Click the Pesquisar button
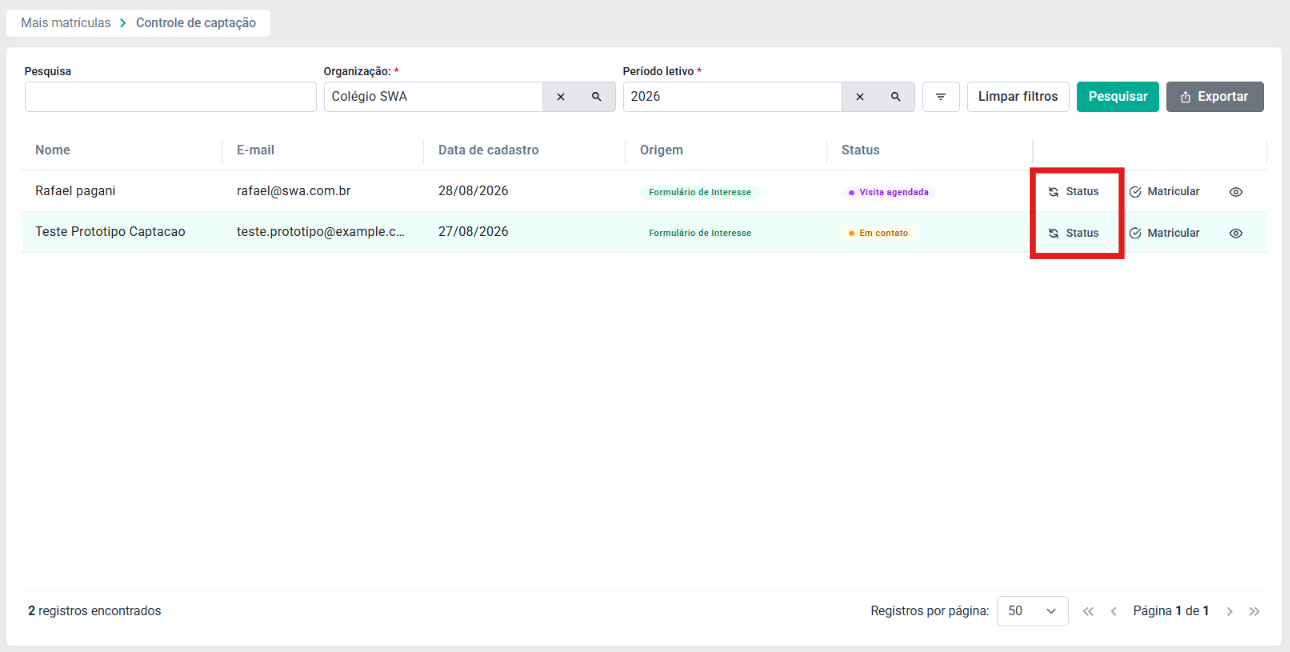The image size is (1290, 652). [1118, 97]
